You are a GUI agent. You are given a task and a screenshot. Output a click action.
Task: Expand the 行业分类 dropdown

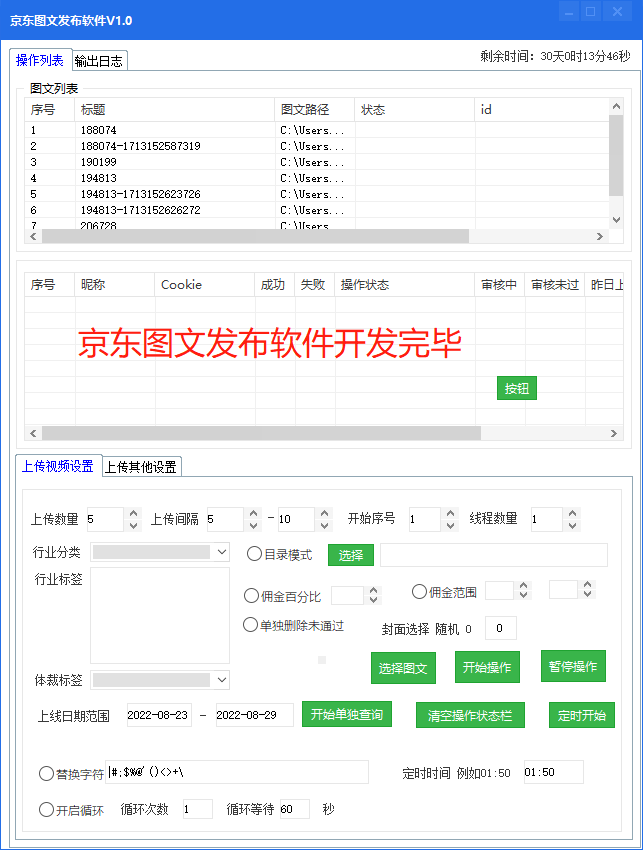[222, 552]
